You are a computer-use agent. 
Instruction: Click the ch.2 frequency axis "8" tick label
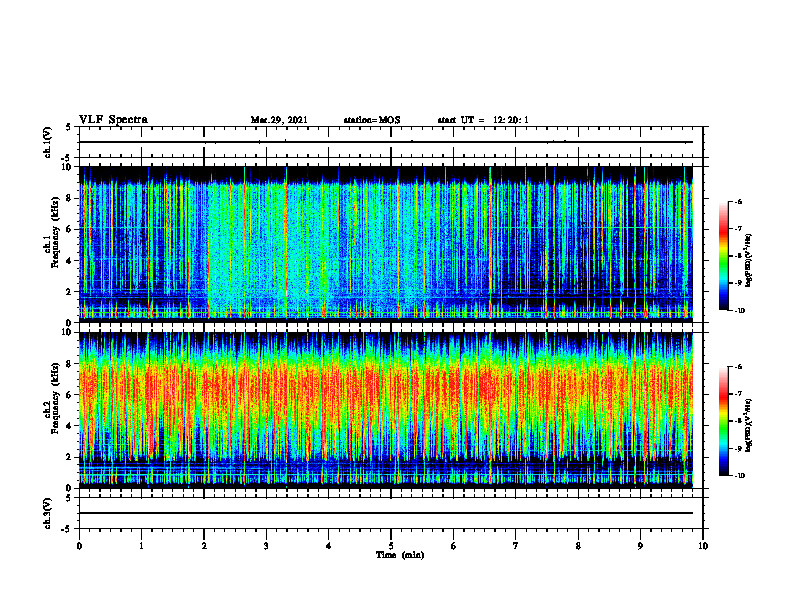coord(70,364)
